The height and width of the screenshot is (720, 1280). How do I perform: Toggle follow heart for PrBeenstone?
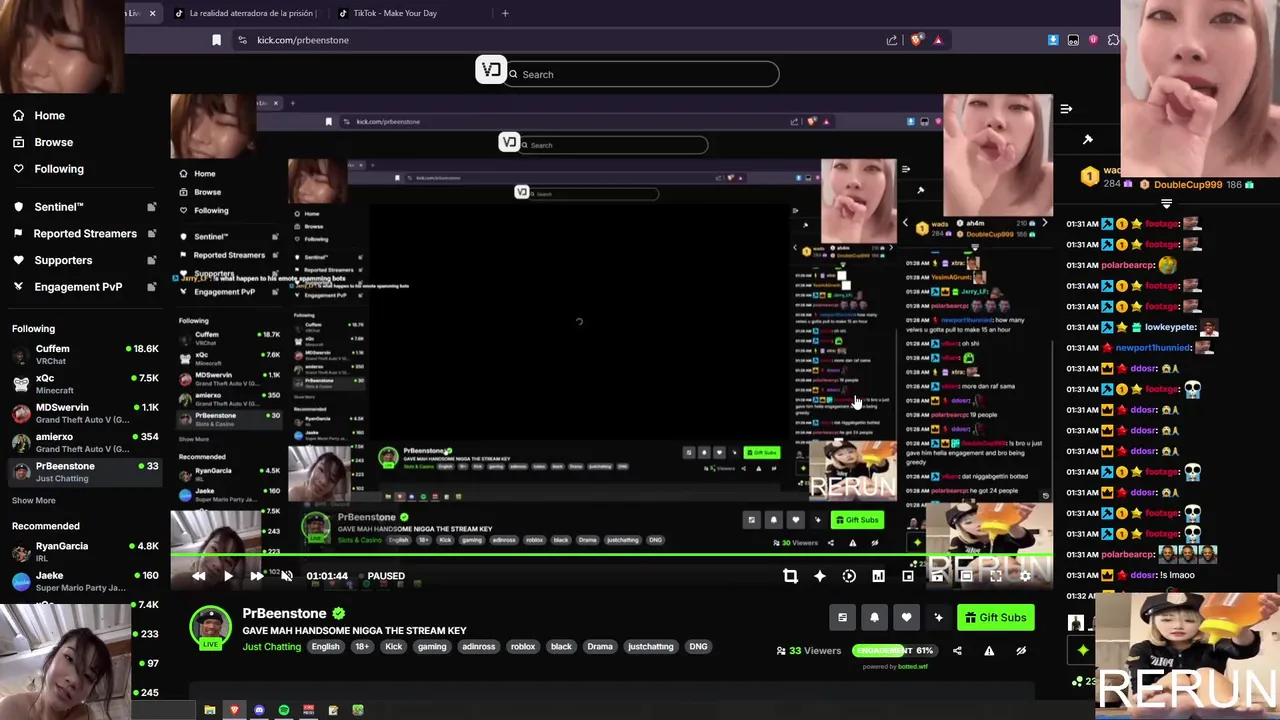click(906, 618)
